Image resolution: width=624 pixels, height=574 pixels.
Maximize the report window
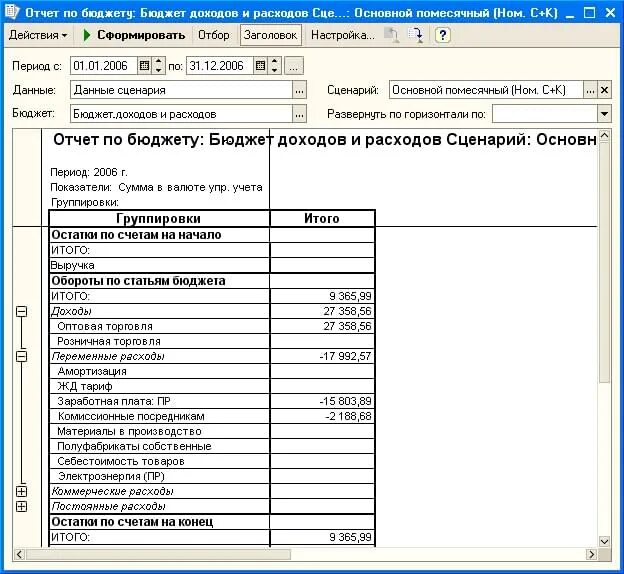pyautogui.click(x=589, y=13)
